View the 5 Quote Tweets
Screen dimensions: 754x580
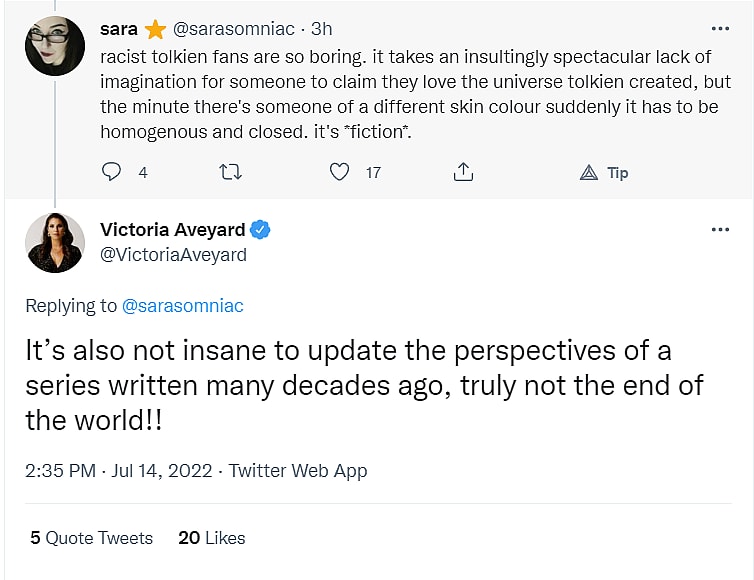(x=91, y=538)
